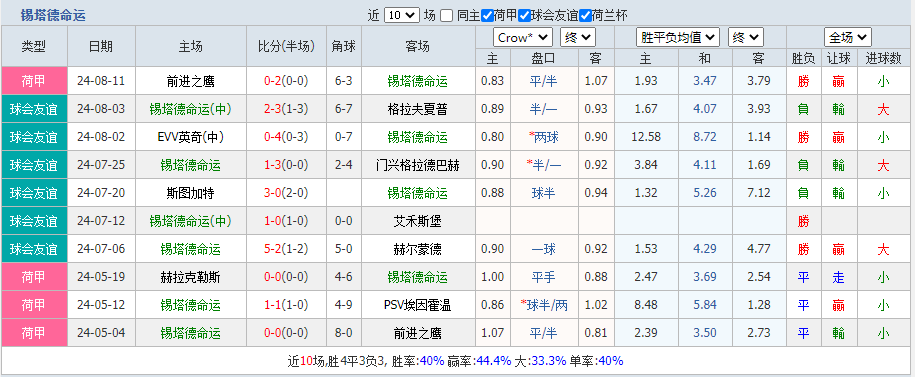Open the 1-1(1-0) score link

[x=286, y=305]
